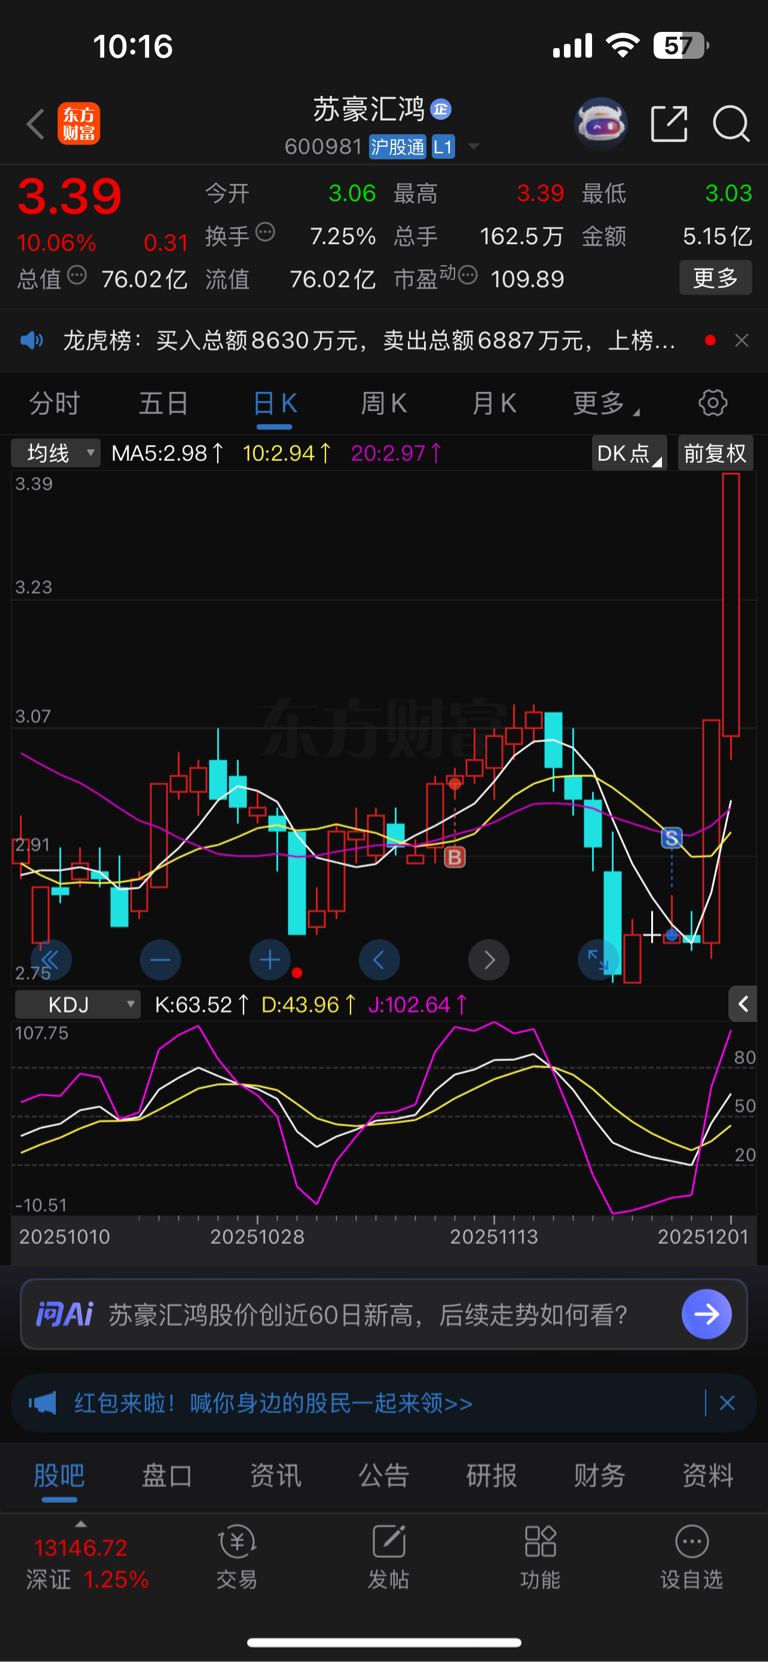
Task: Move chart left with the left arrow
Action: pos(379,961)
